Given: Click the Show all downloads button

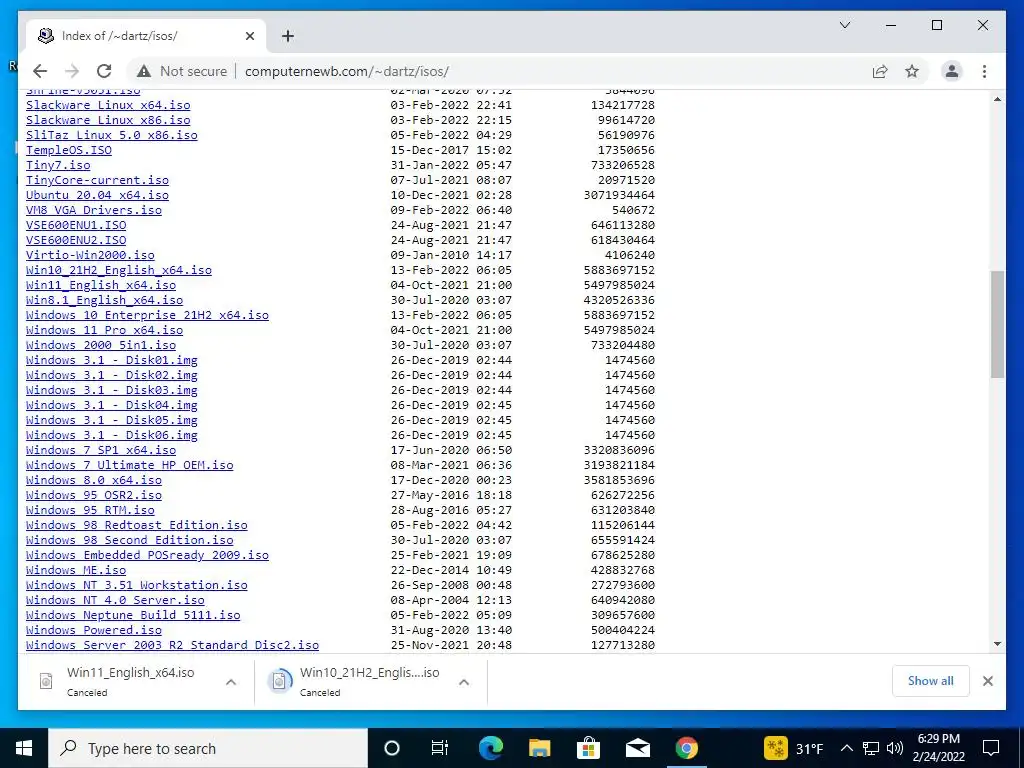Looking at the screenshot, I should 931,680.
